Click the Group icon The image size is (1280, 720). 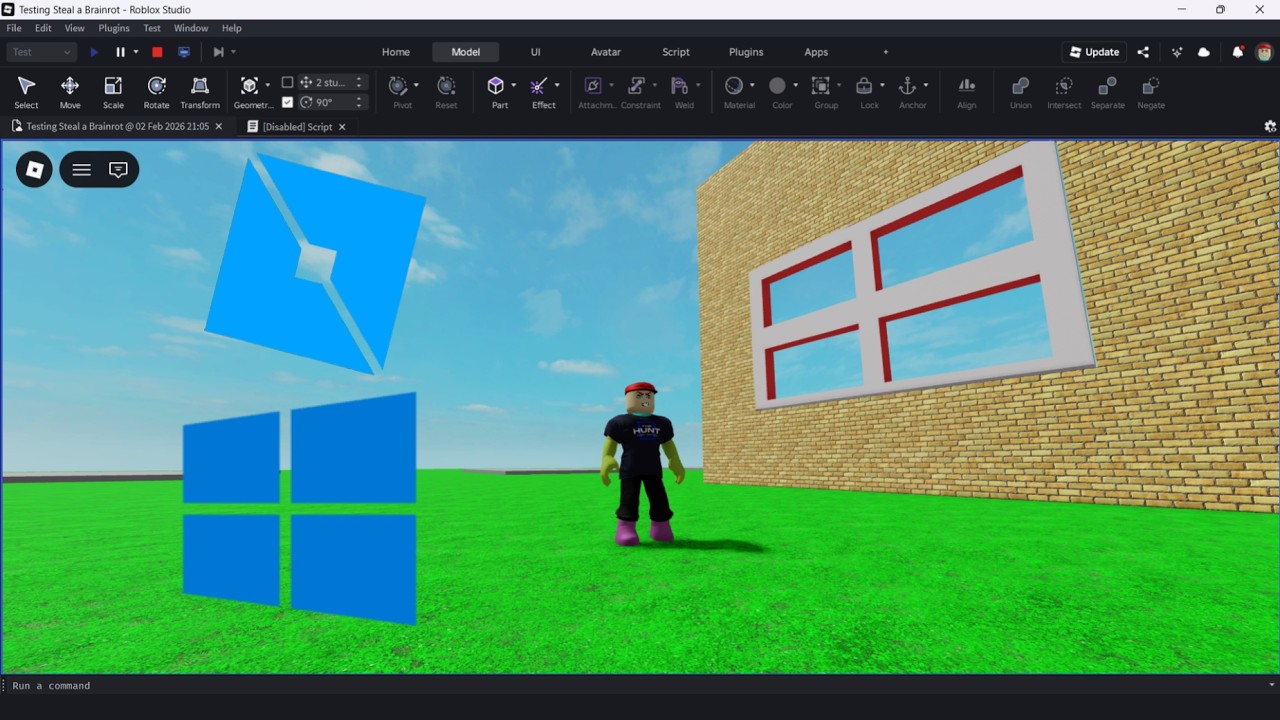(x=821, y=86)
